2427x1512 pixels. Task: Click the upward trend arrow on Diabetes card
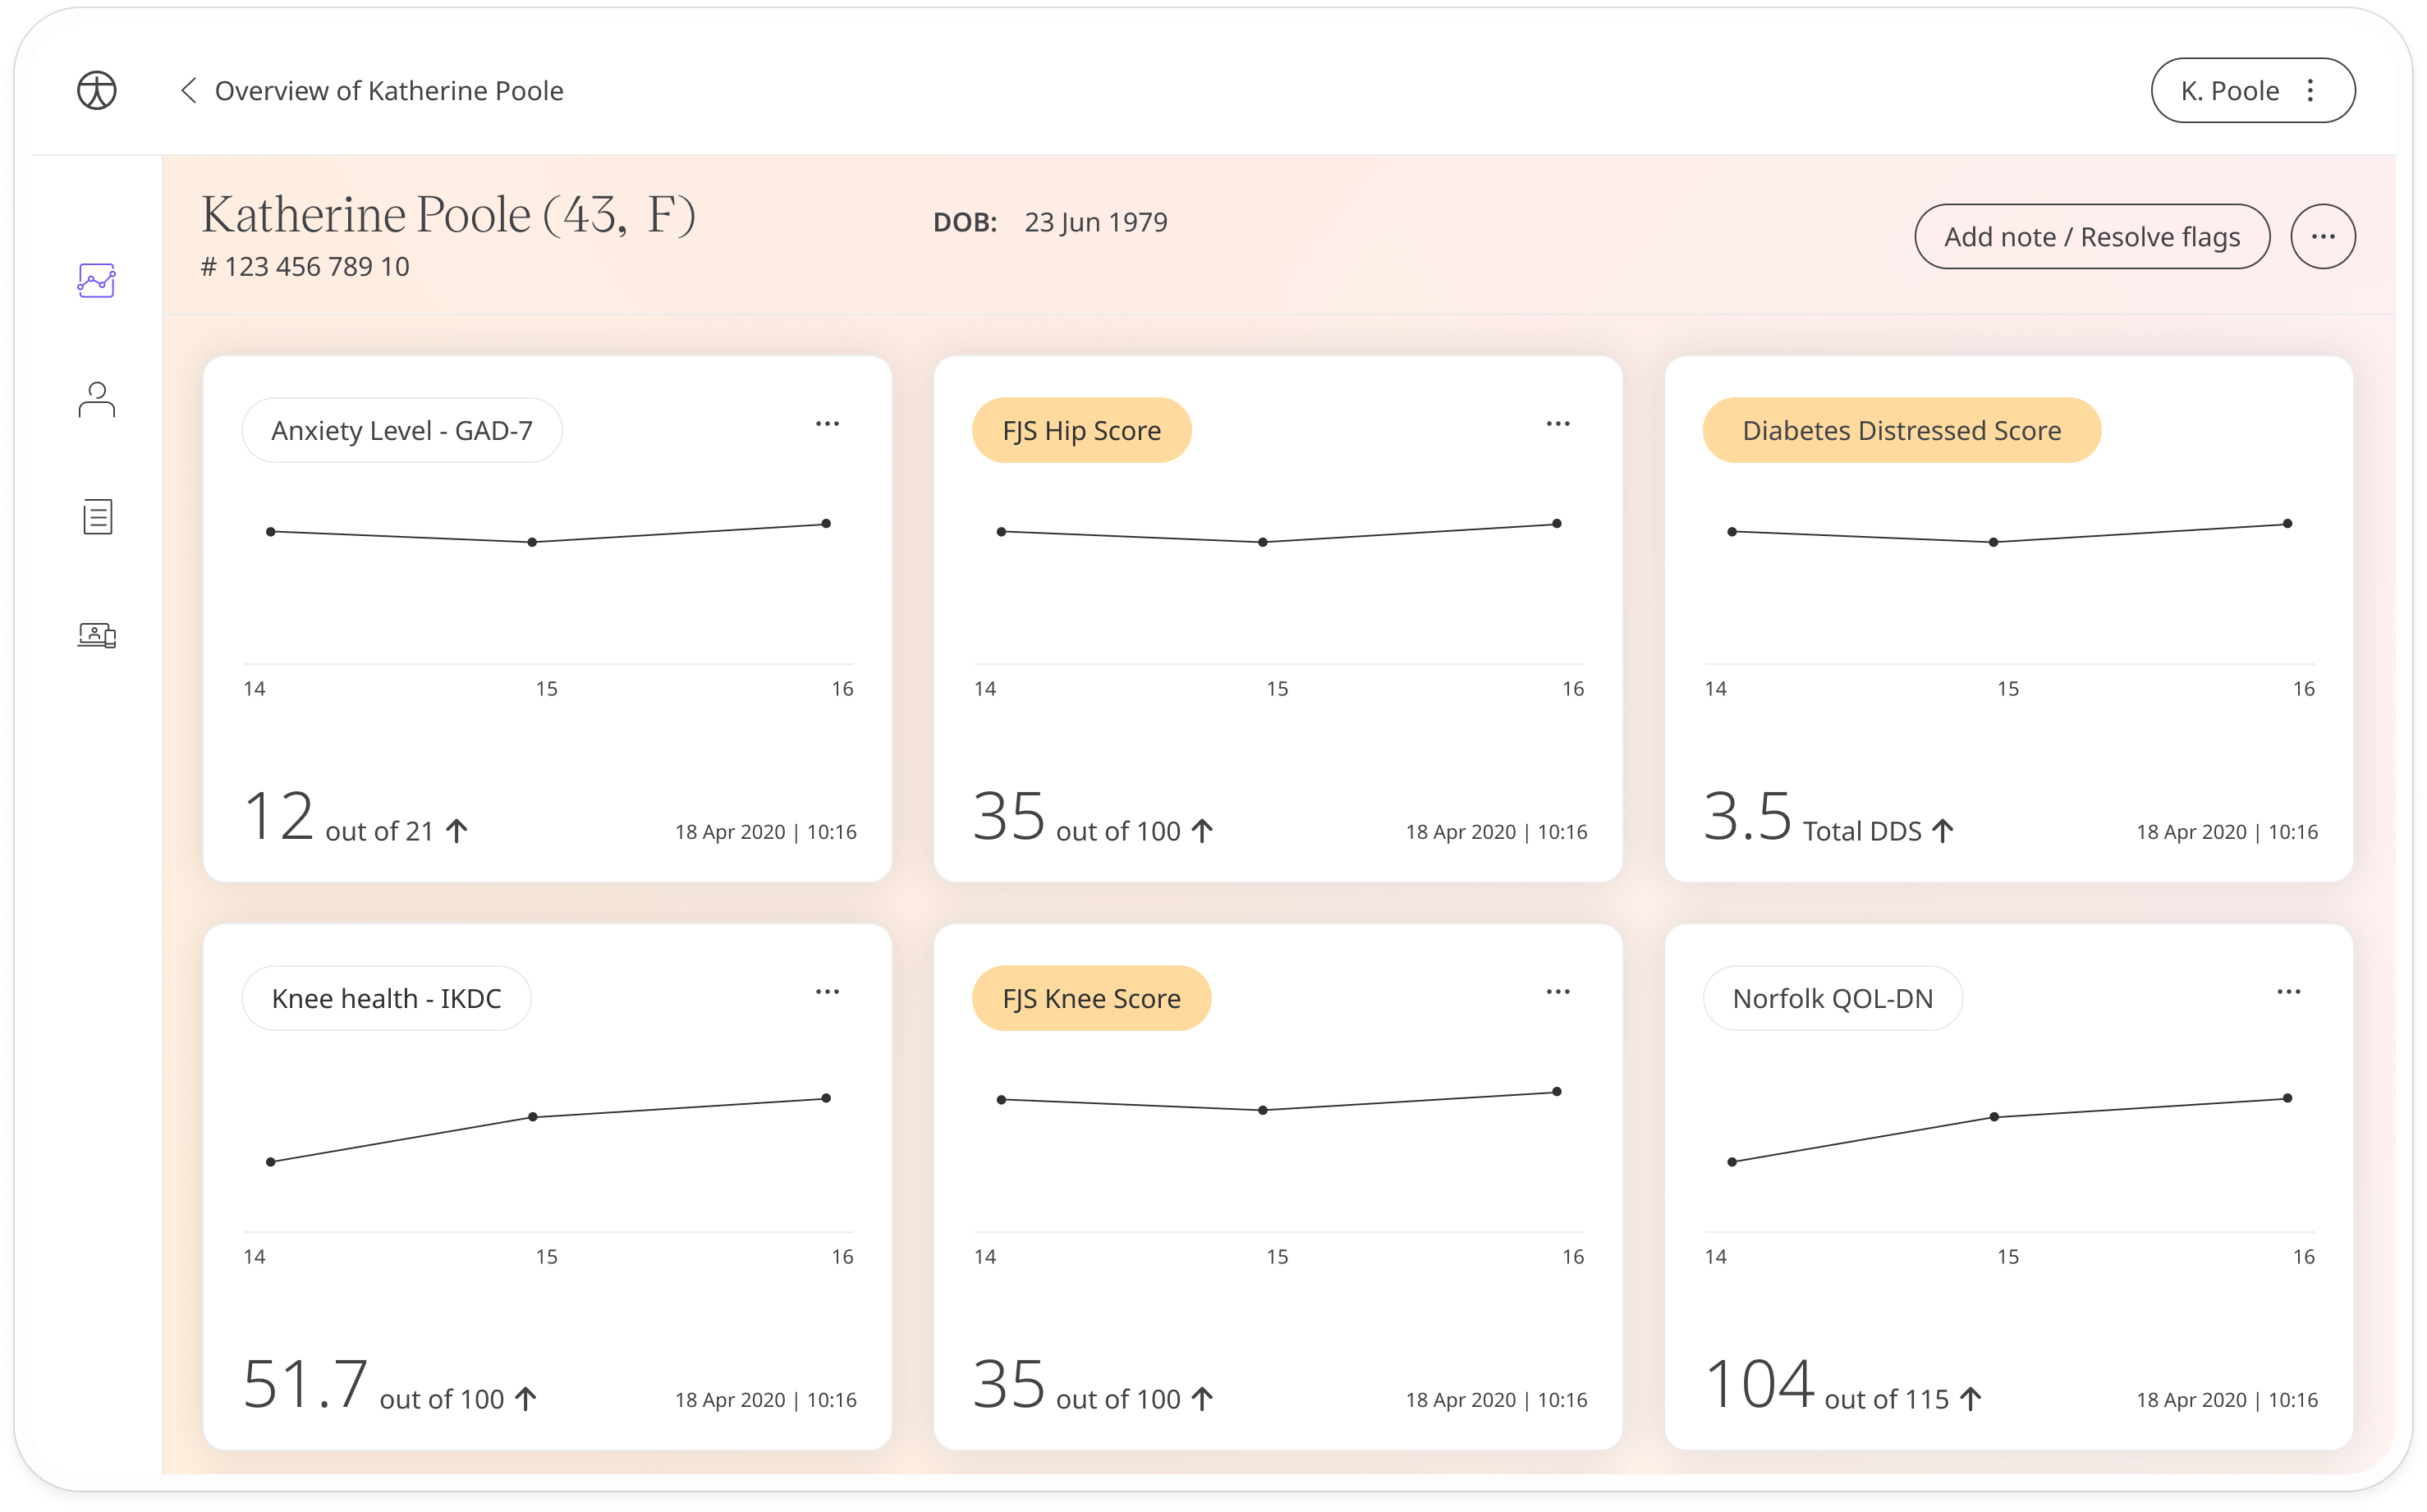[x=1942, y=830]
